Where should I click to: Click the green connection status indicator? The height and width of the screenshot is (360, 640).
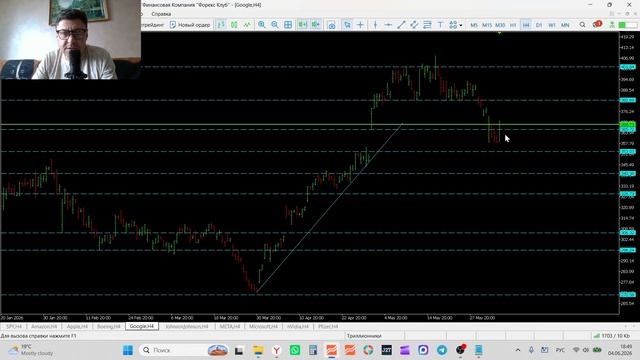click(x=627, y=25)
